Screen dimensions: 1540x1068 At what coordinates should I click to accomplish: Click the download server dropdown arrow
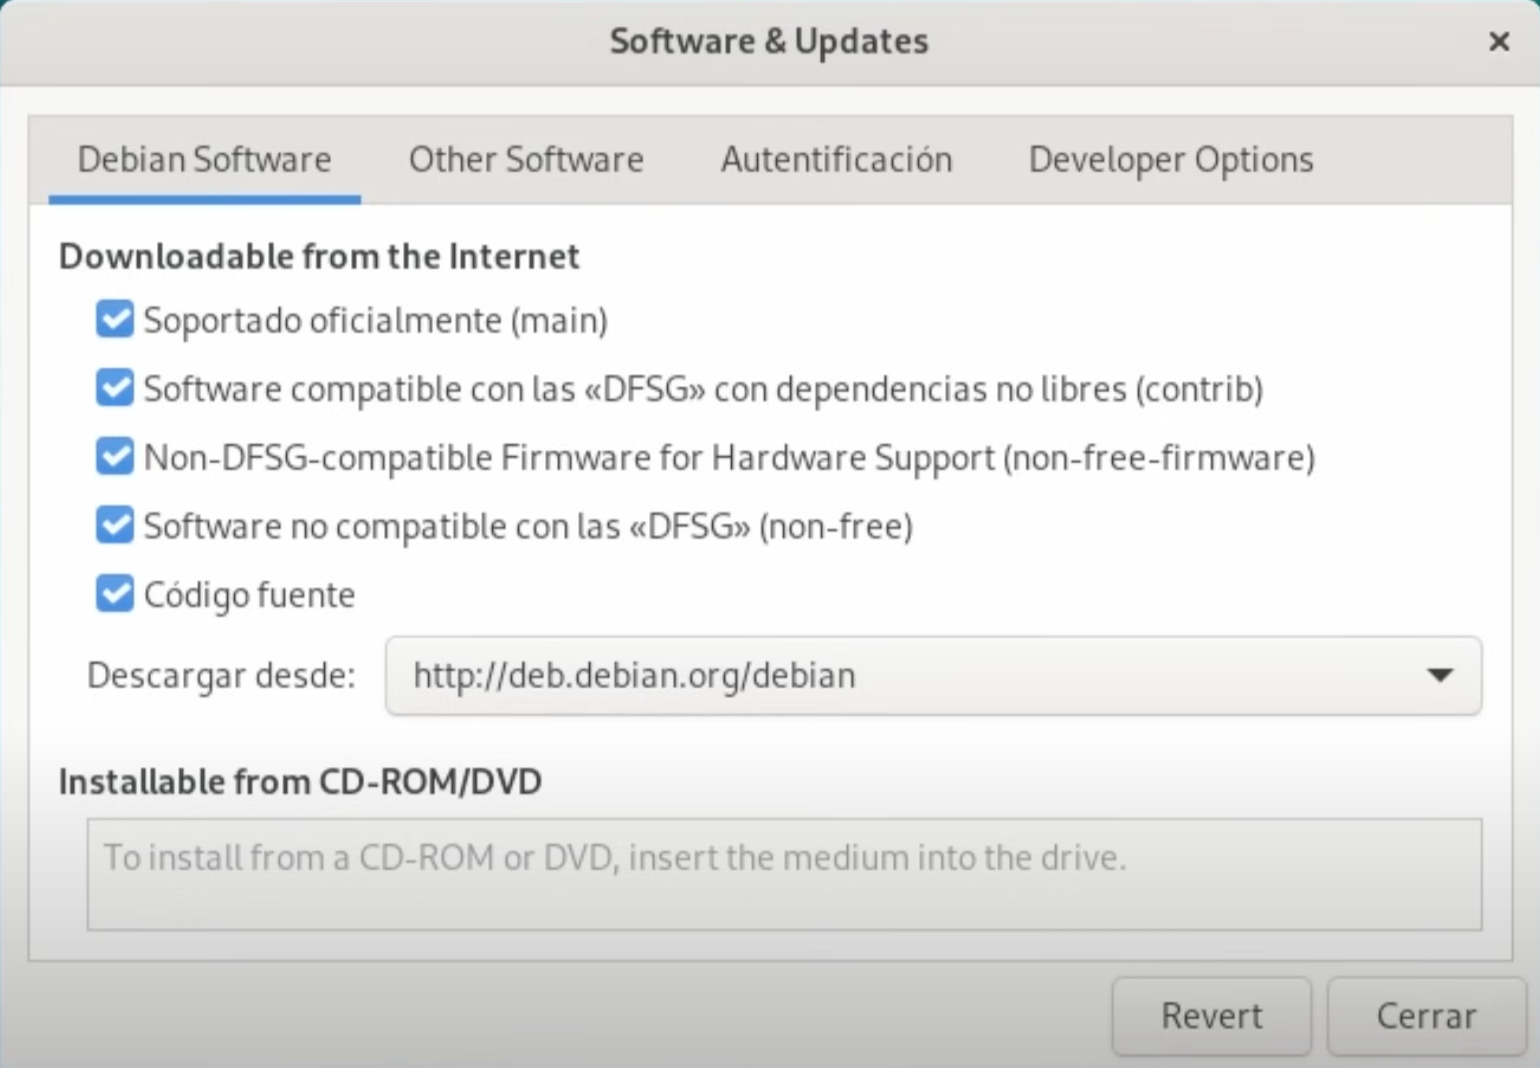(x=1439, y=676)
